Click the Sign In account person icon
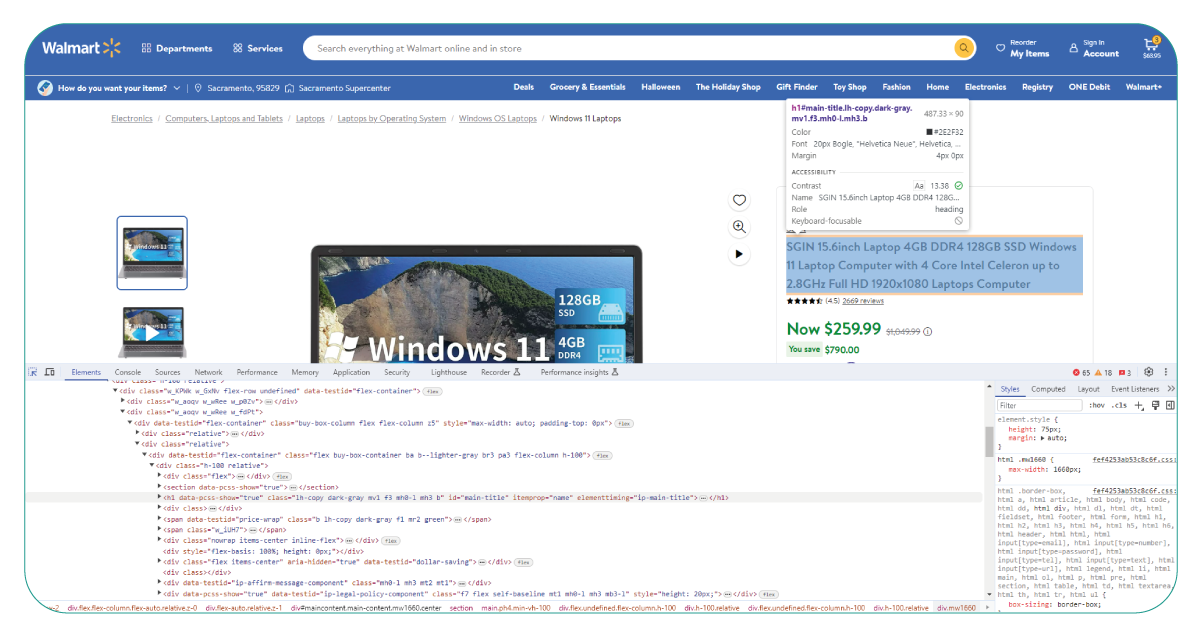Viewport: 1203px width, 634px height. pyautogui.click(x=1074, y=48)
